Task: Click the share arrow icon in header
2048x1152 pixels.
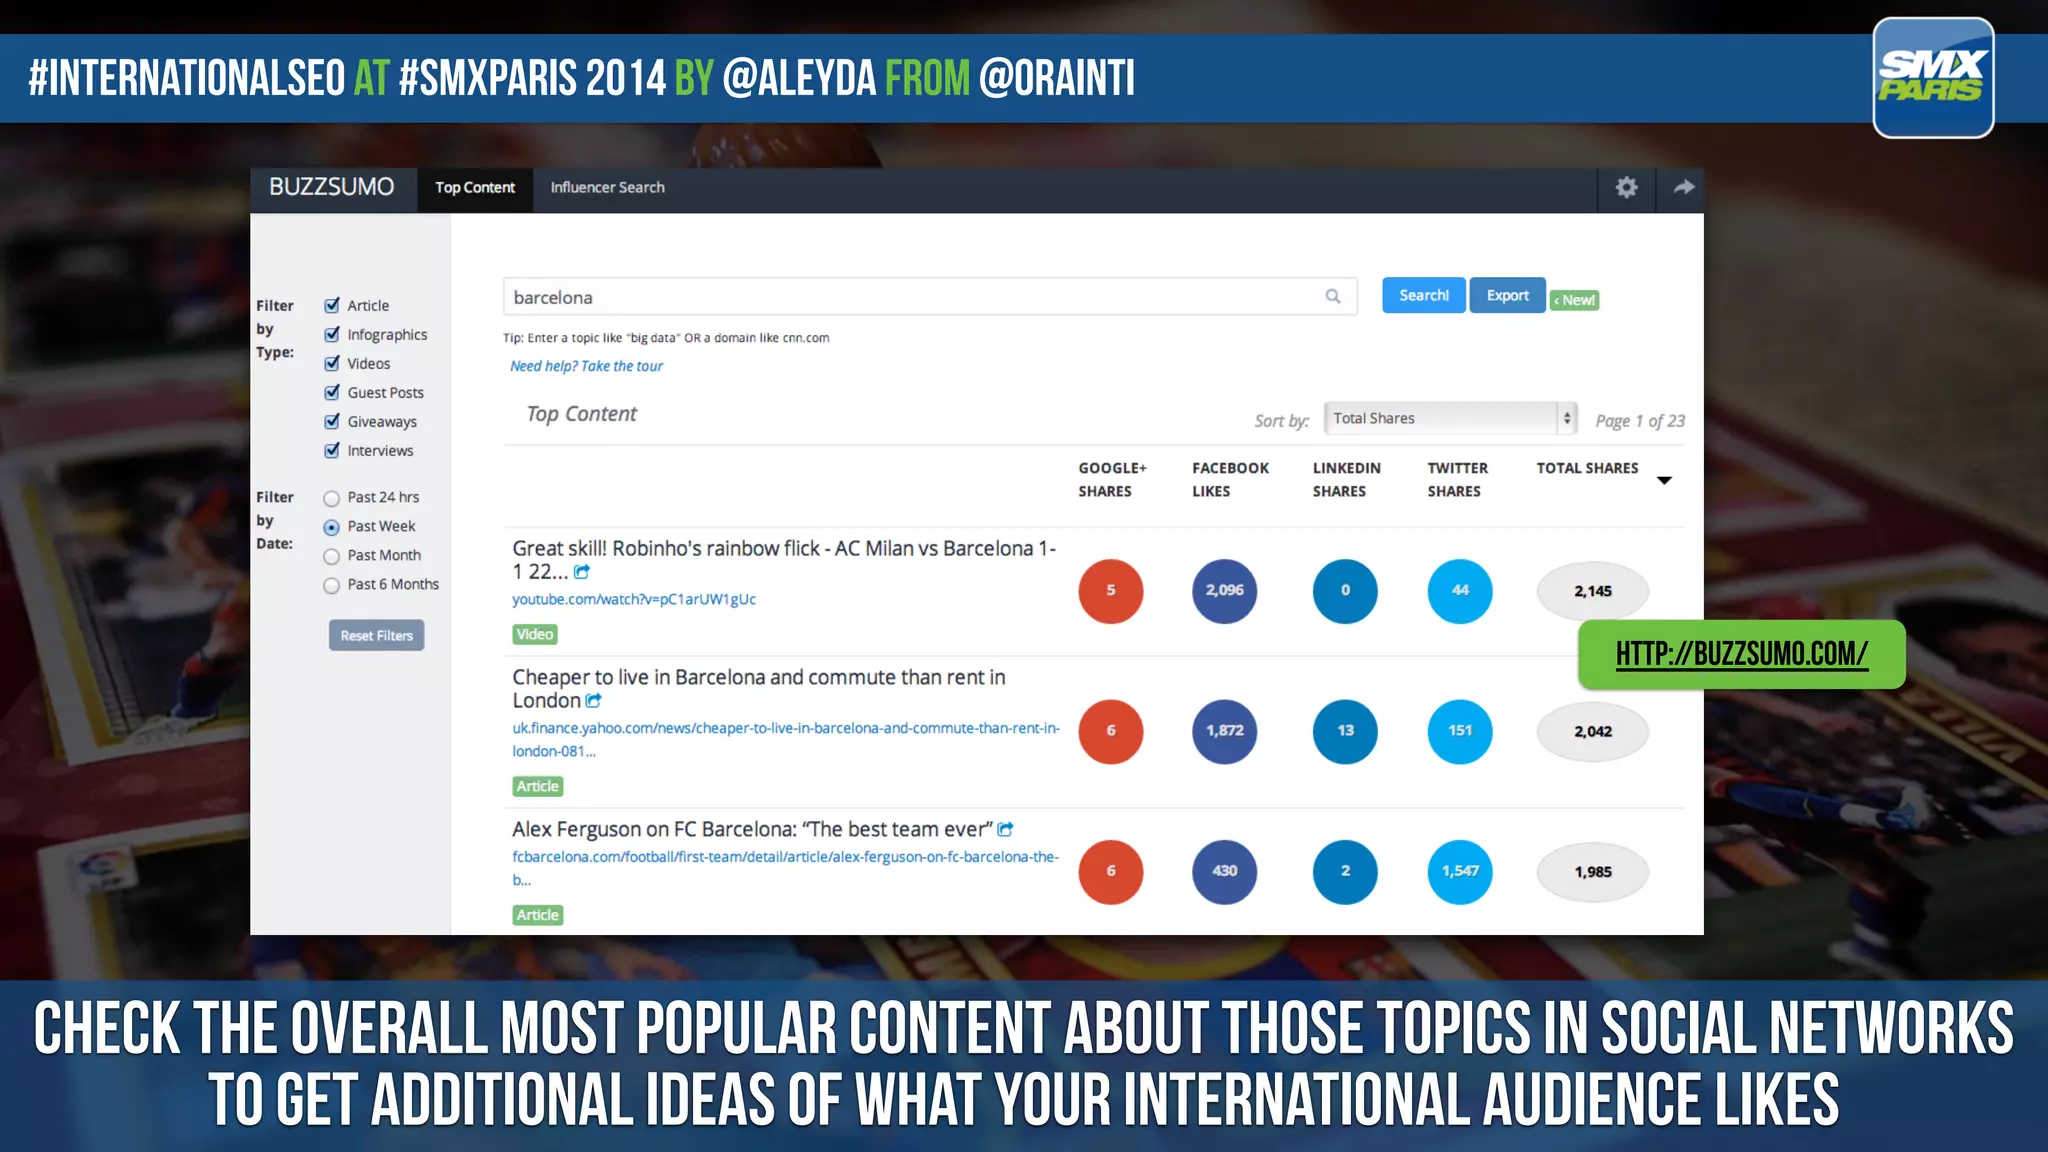Action: [1684, 187]
